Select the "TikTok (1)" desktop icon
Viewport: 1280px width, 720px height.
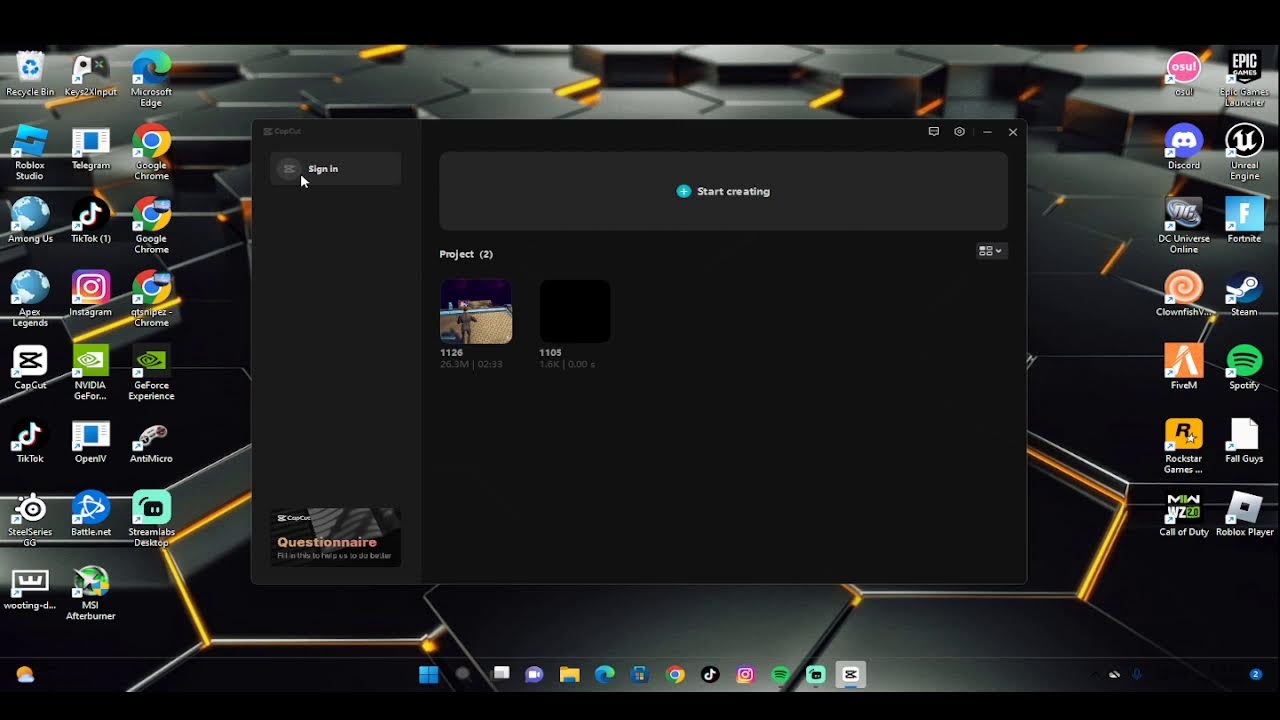point(91,221)
